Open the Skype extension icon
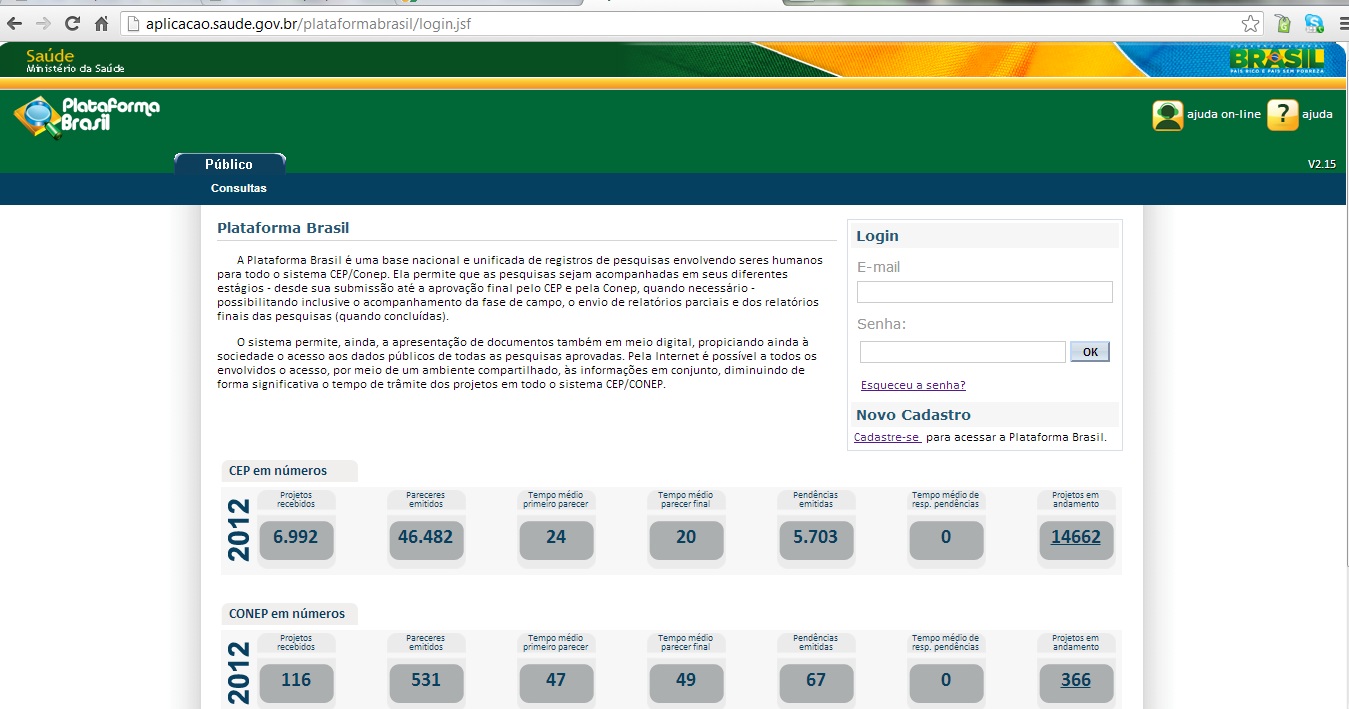1349x709 pixels. tap(1313, 23)
